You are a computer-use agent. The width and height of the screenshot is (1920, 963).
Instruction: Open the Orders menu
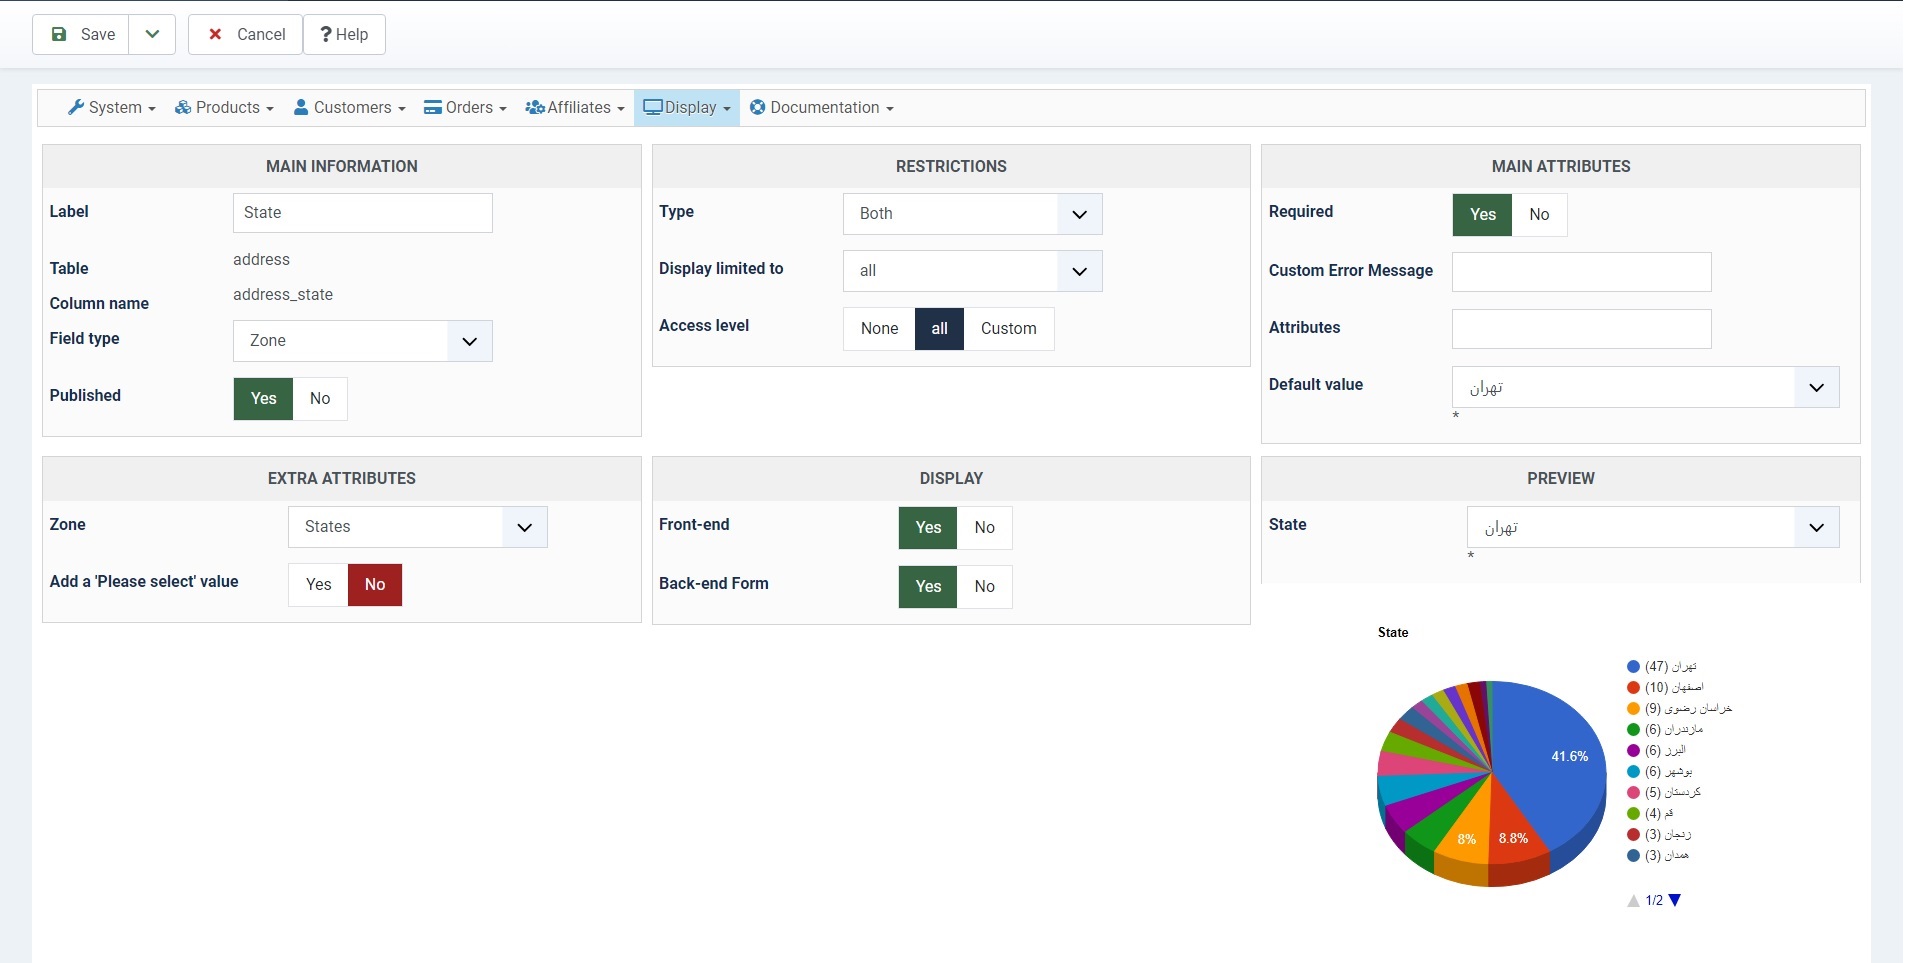pyautogui.click(x=465, y=107)
